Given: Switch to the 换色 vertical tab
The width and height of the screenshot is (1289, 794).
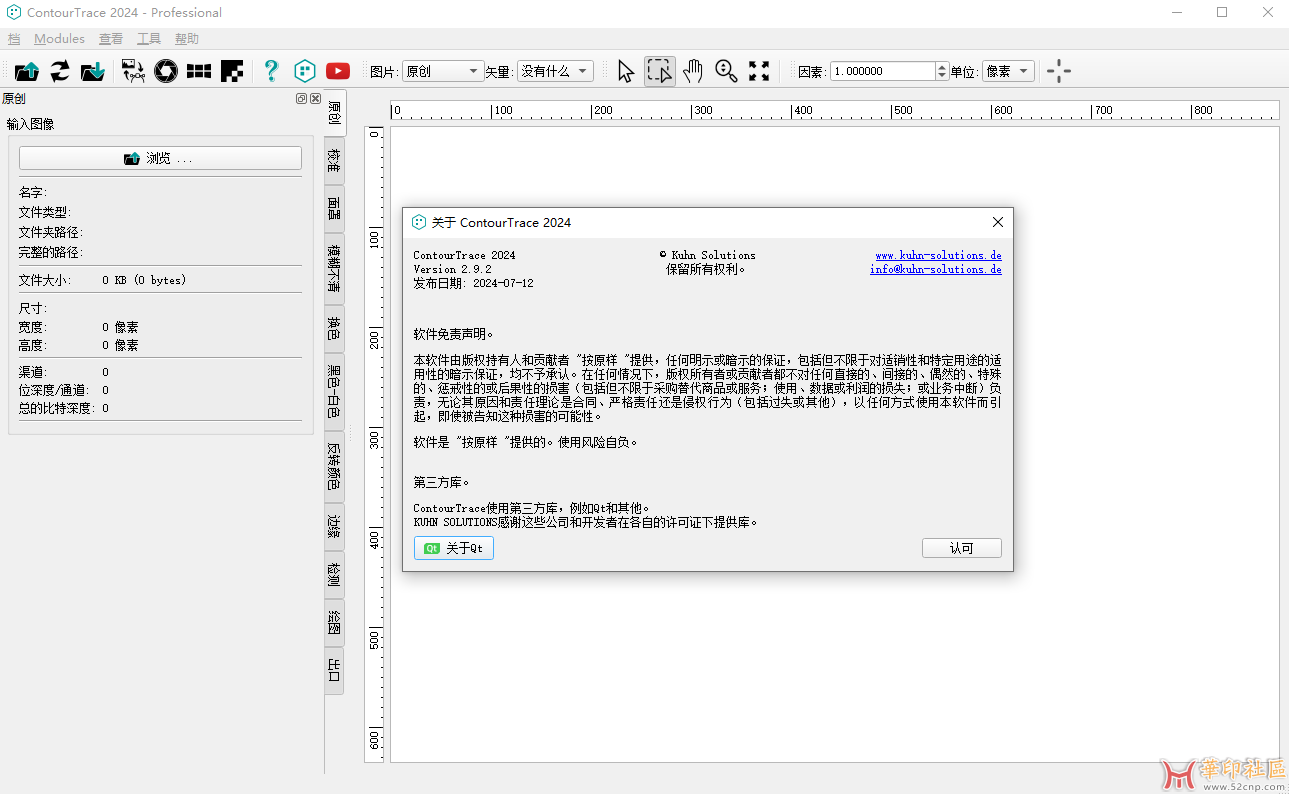Looking at the screenshot, I should (x=334, y=328).
